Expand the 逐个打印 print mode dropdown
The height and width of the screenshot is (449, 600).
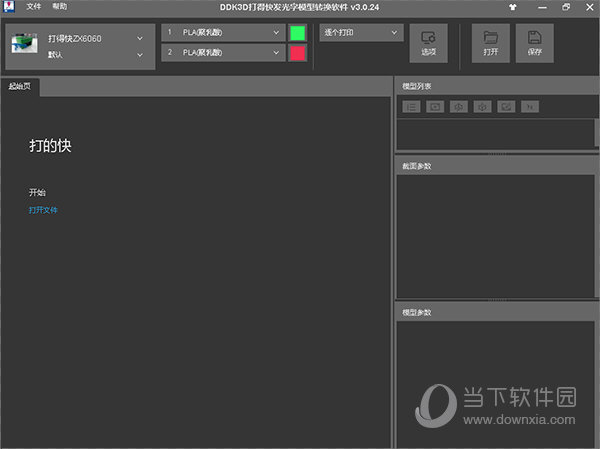395,32
